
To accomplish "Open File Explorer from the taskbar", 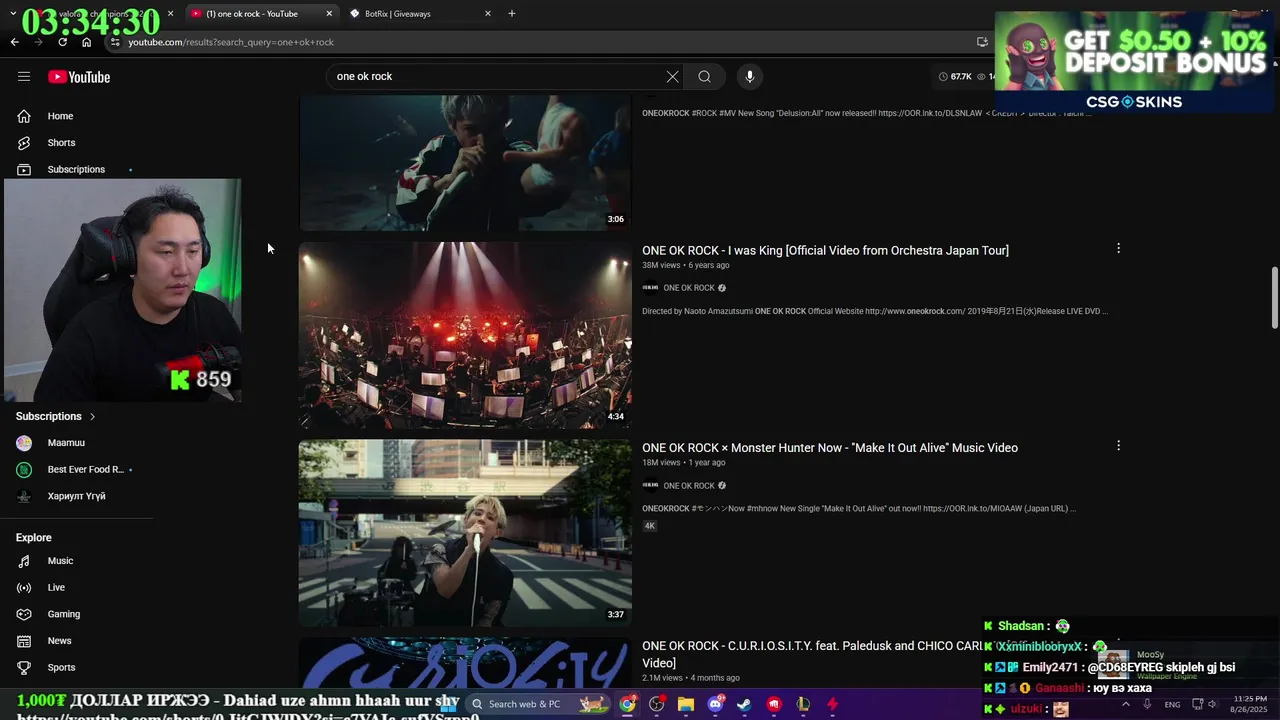I will coord(686,704).
